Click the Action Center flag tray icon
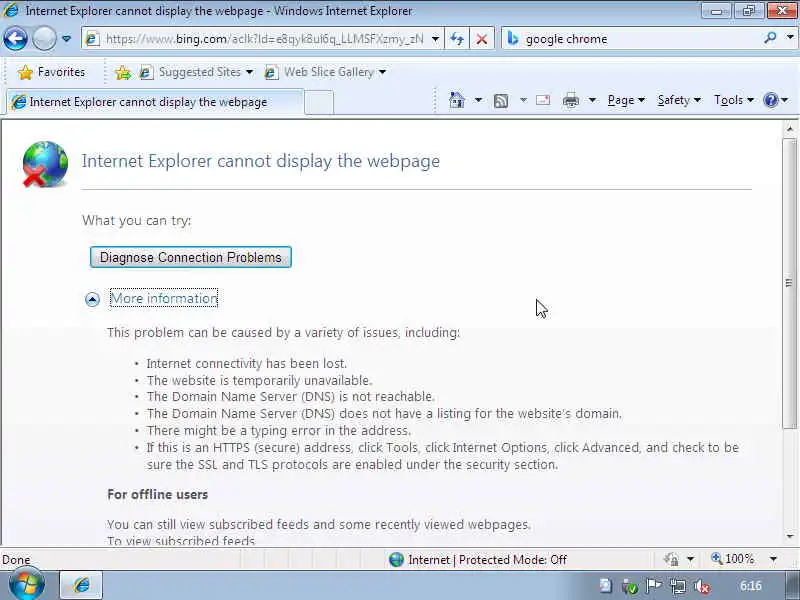This screenshot has height=600, width=800. pyautogui.click(x=654, y=586)
